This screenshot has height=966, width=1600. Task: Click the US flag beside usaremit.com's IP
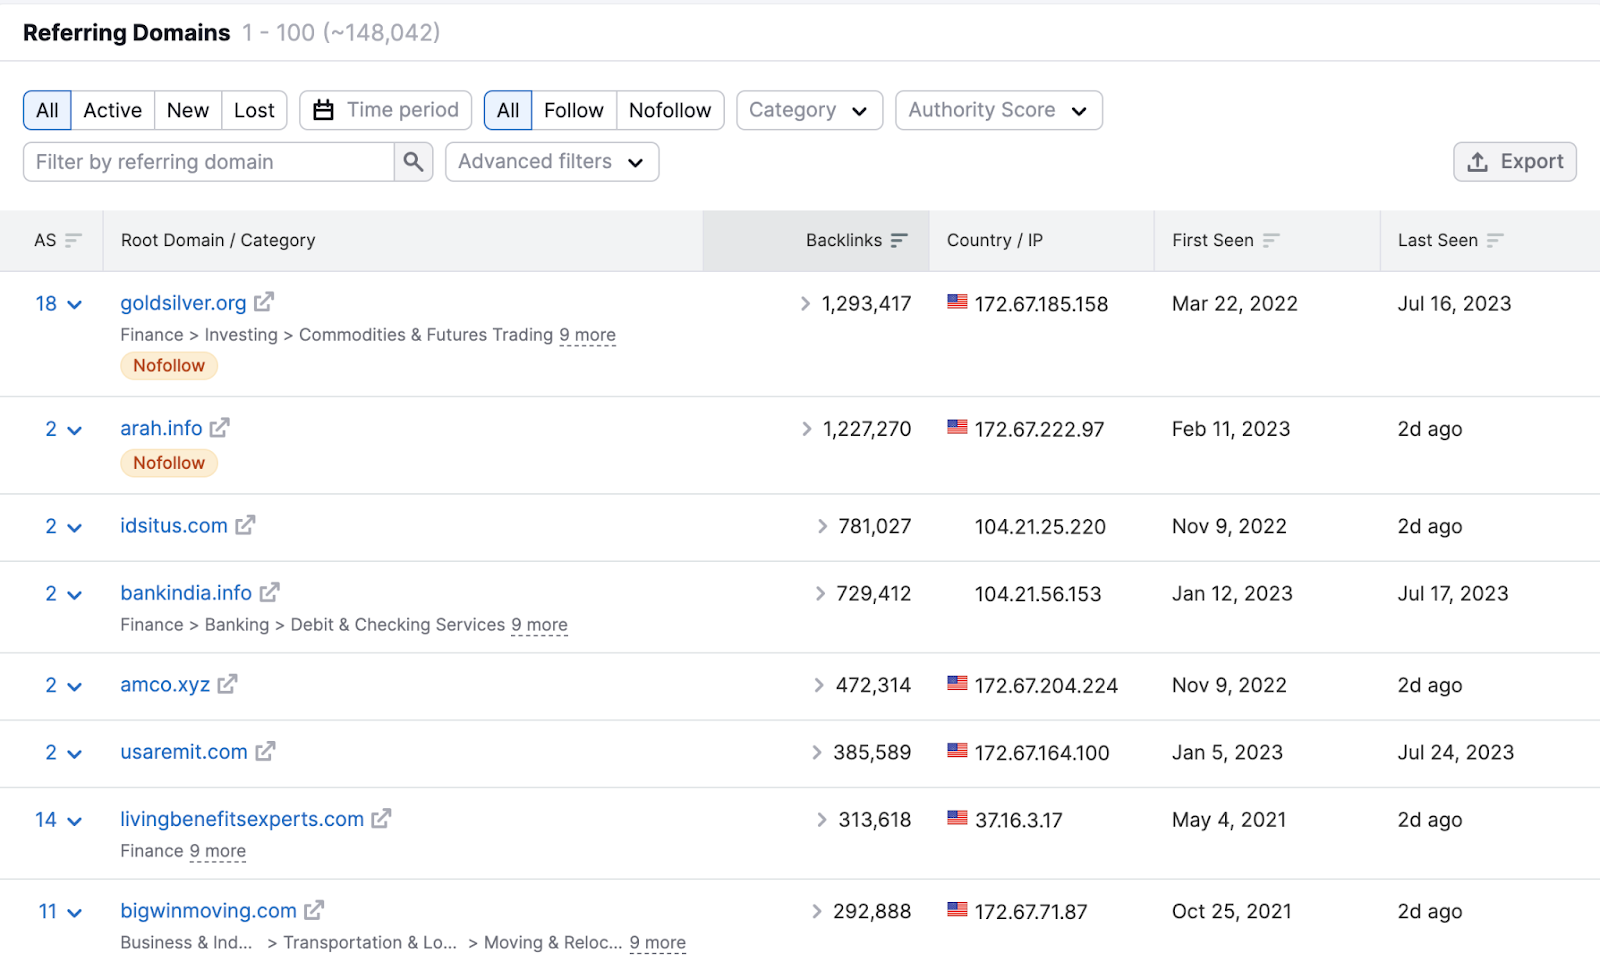click(x=956, y=752)
